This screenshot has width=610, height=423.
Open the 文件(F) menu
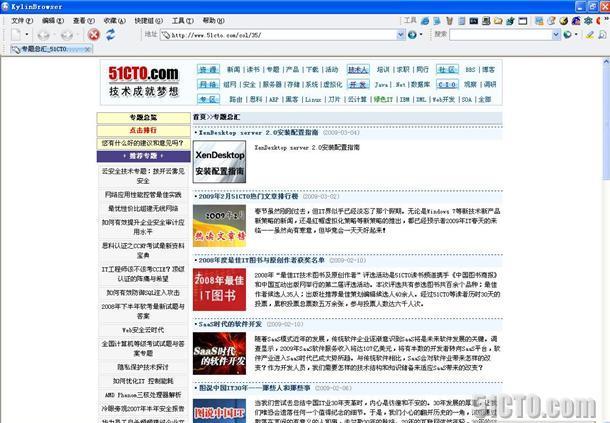(x=22, y=21)
